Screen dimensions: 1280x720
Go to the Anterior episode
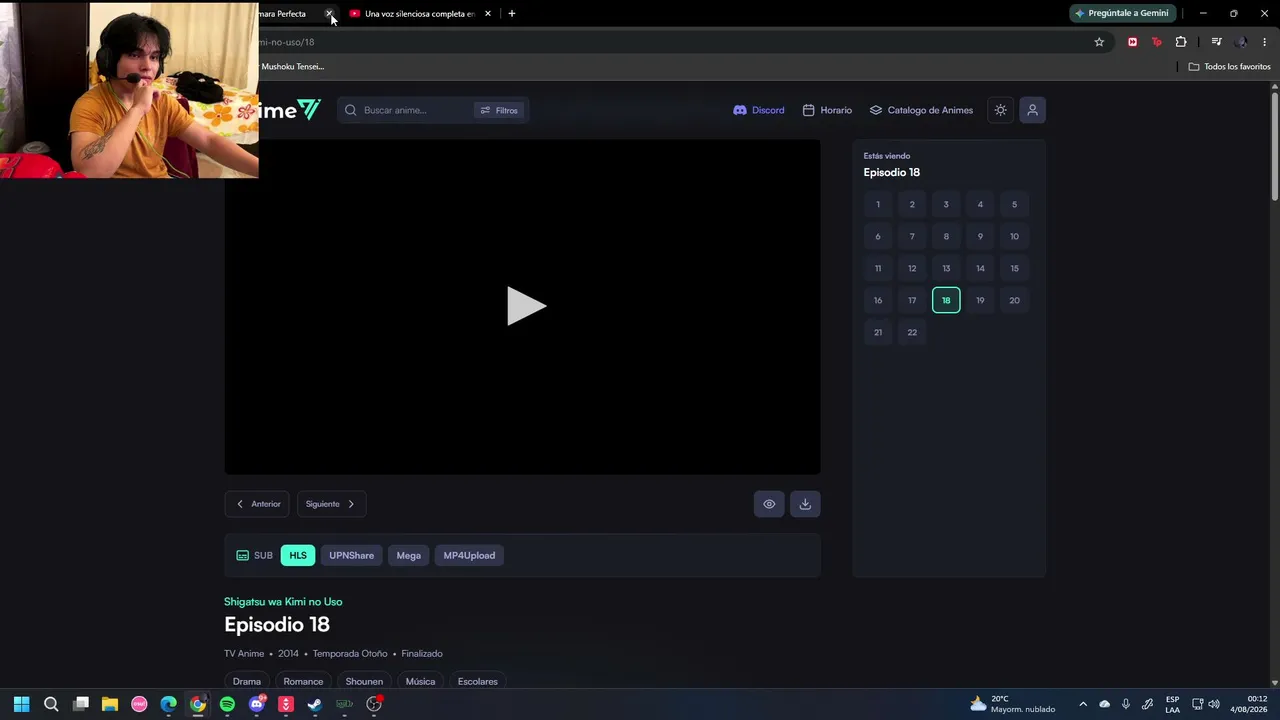coord(257,504)
